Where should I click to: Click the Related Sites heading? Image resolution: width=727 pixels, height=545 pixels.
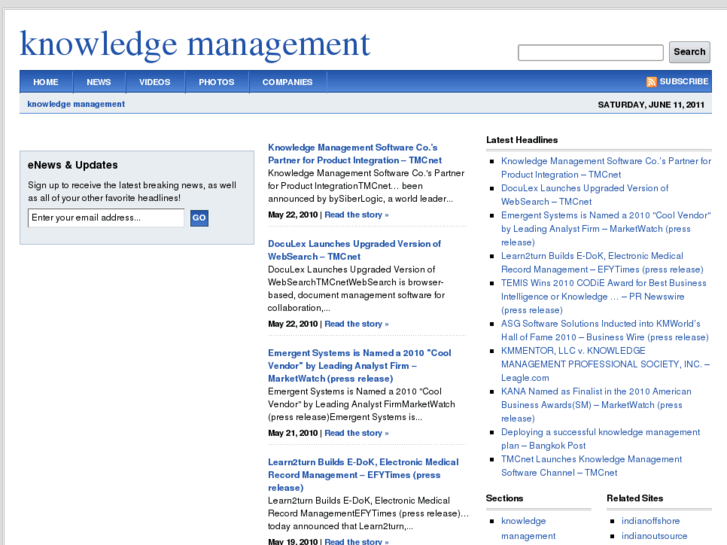click(x=635, y=498)
